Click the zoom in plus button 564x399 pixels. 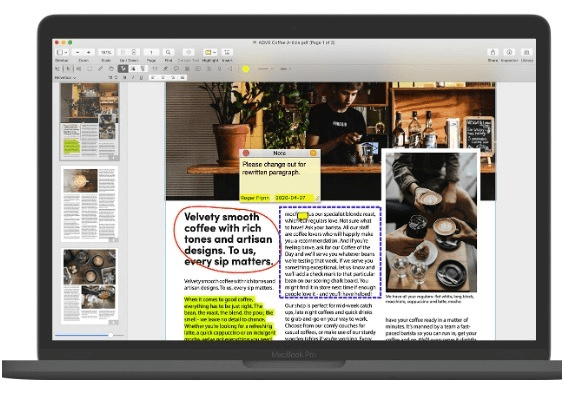point(89,52)
